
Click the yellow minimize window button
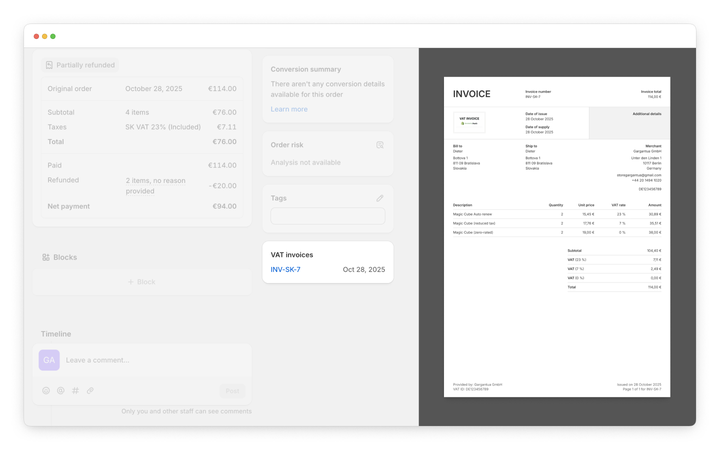click(x=45, y=36)
